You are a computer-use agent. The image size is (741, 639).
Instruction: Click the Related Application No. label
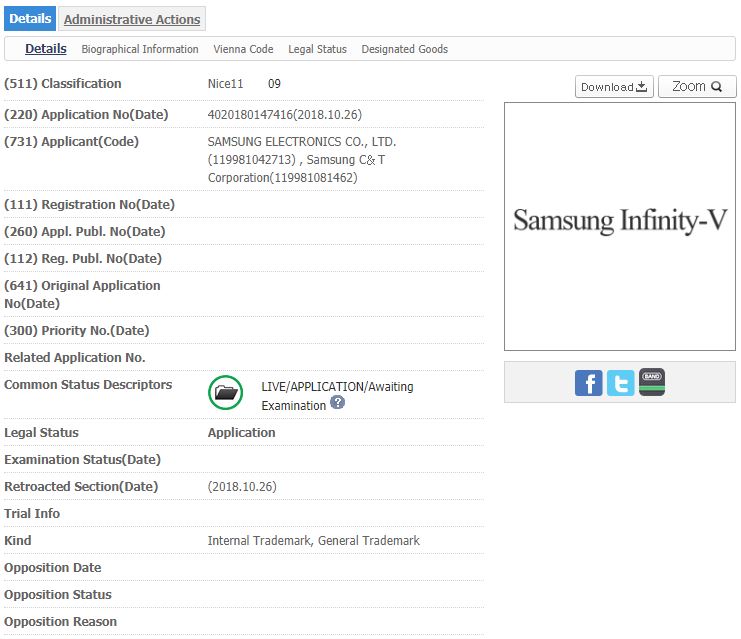pos(75,358)
